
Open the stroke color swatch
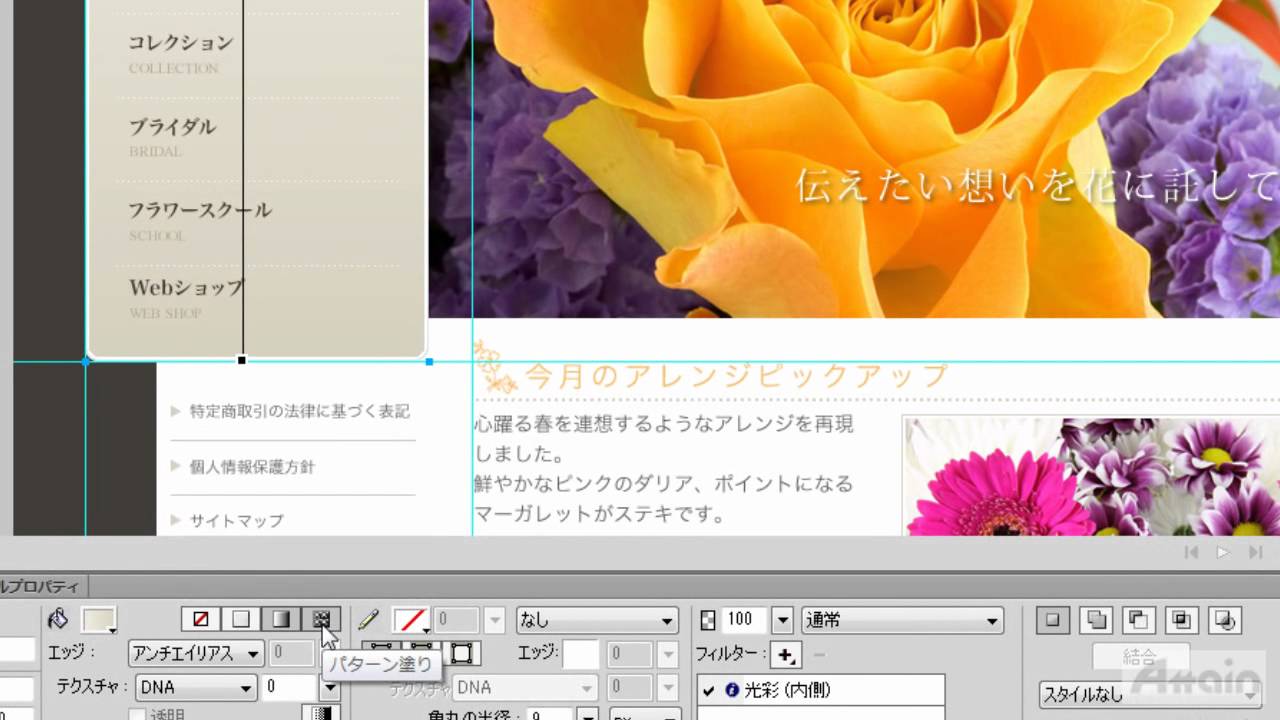click(411, 620)
